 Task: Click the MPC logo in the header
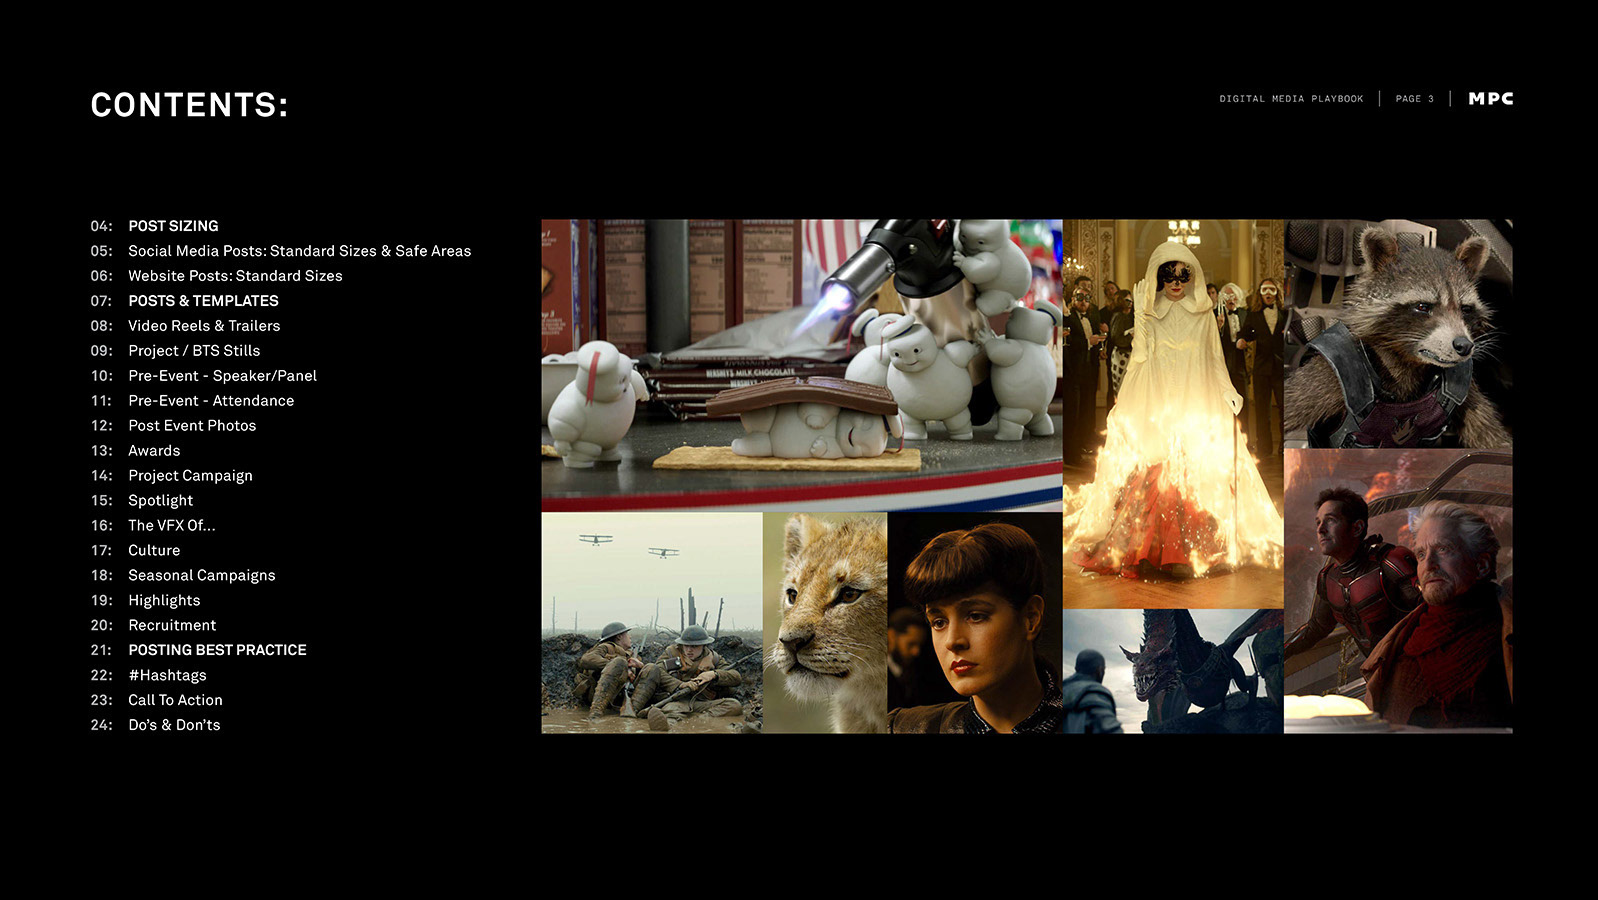pyautogui.click(x=1490, y=98)
